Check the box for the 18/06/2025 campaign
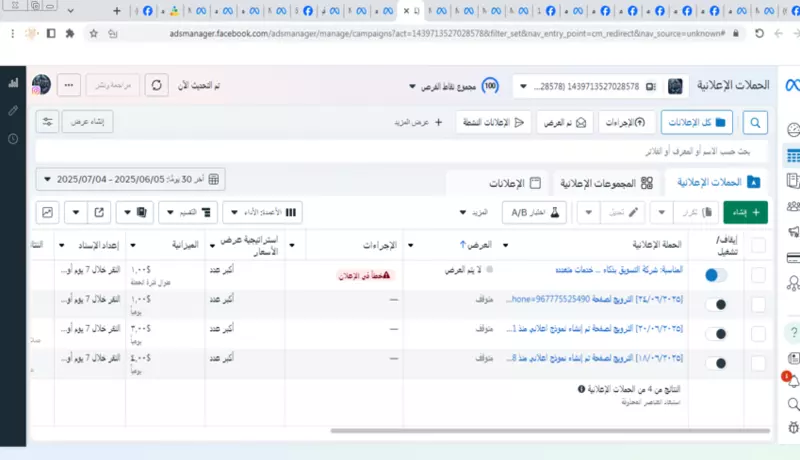The height and width of the screenshot is (460, 800). point(759,364)
